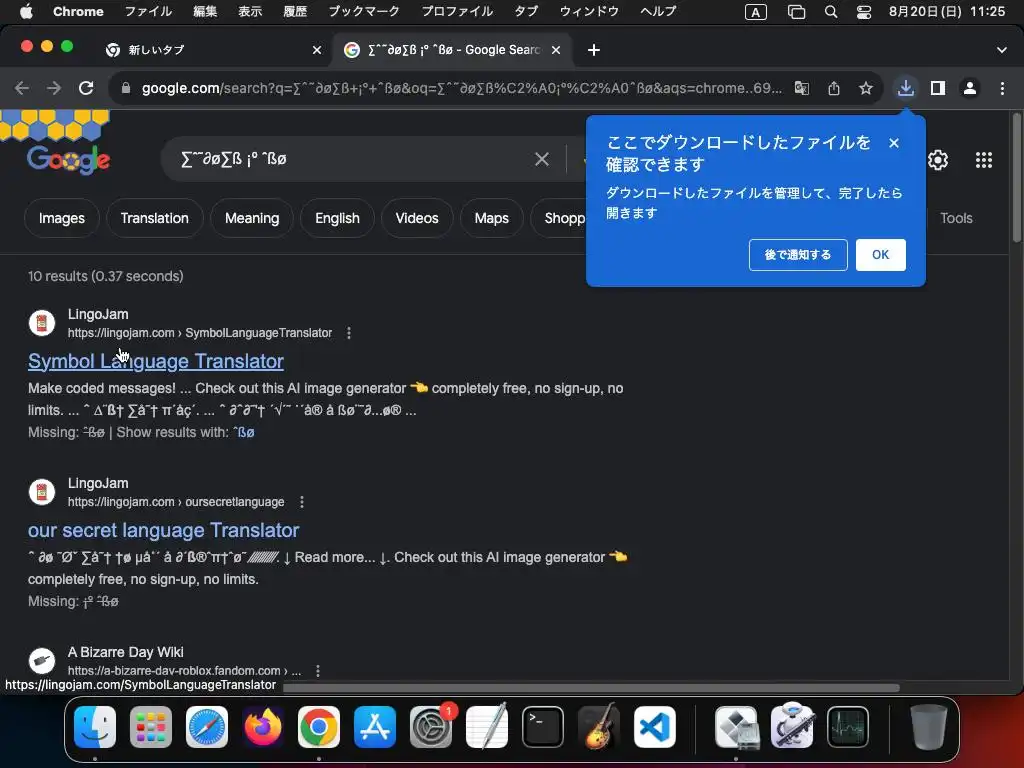Open the Chrome downloads icon
The height and width of the screenshot is (768, 1024).
(x=905, y=88)
